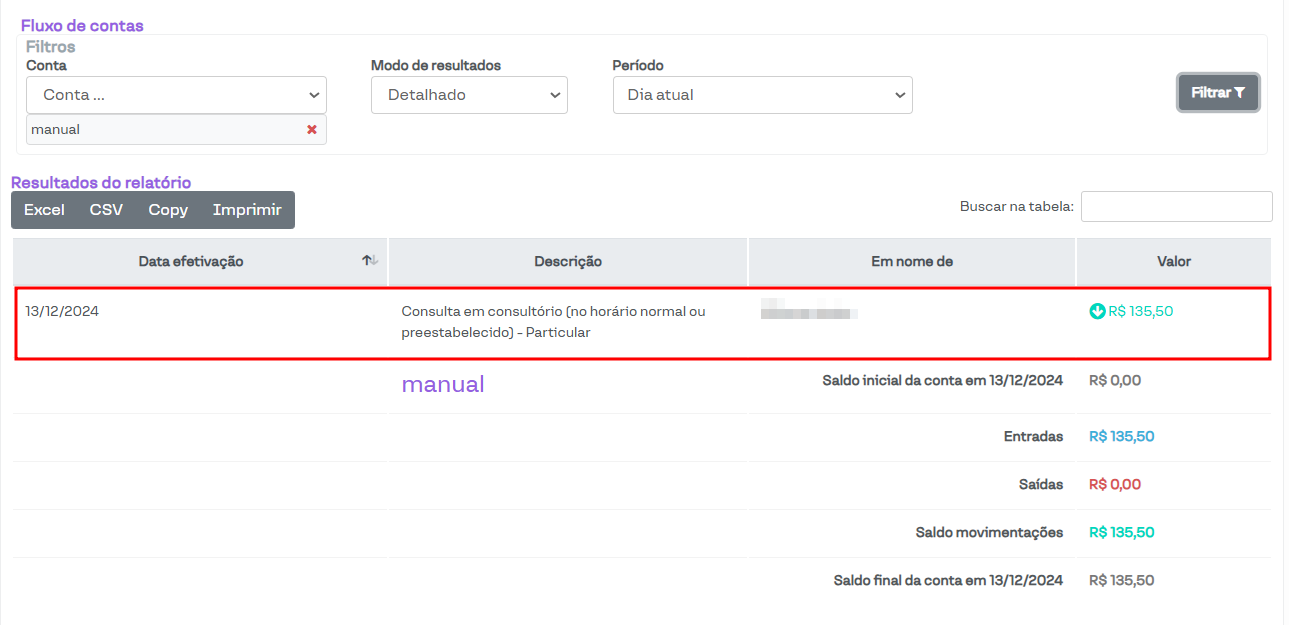
Task: Export the report as CSV
Action: coord(106,210)
